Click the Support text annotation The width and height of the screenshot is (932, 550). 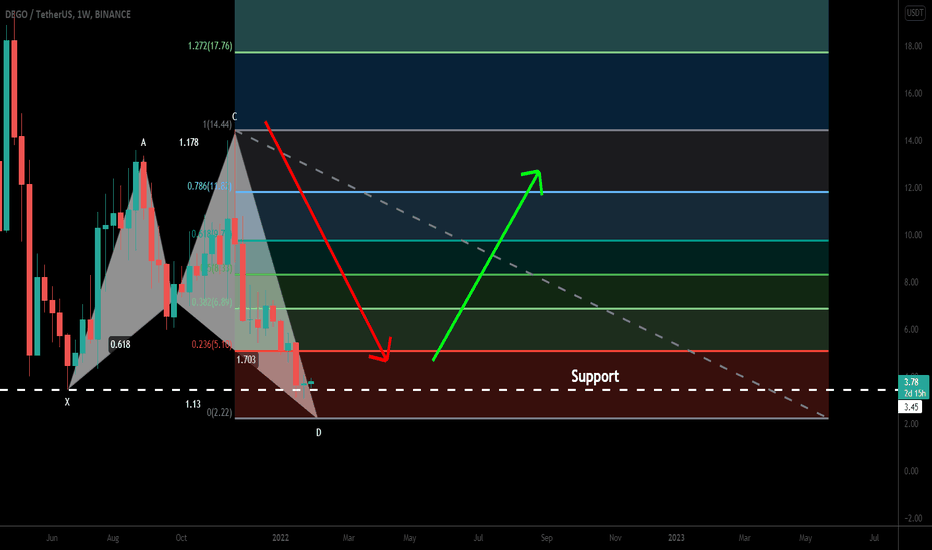[595, 376]
